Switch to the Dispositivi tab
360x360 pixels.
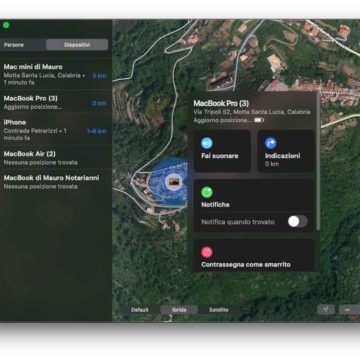pos(77,45)
